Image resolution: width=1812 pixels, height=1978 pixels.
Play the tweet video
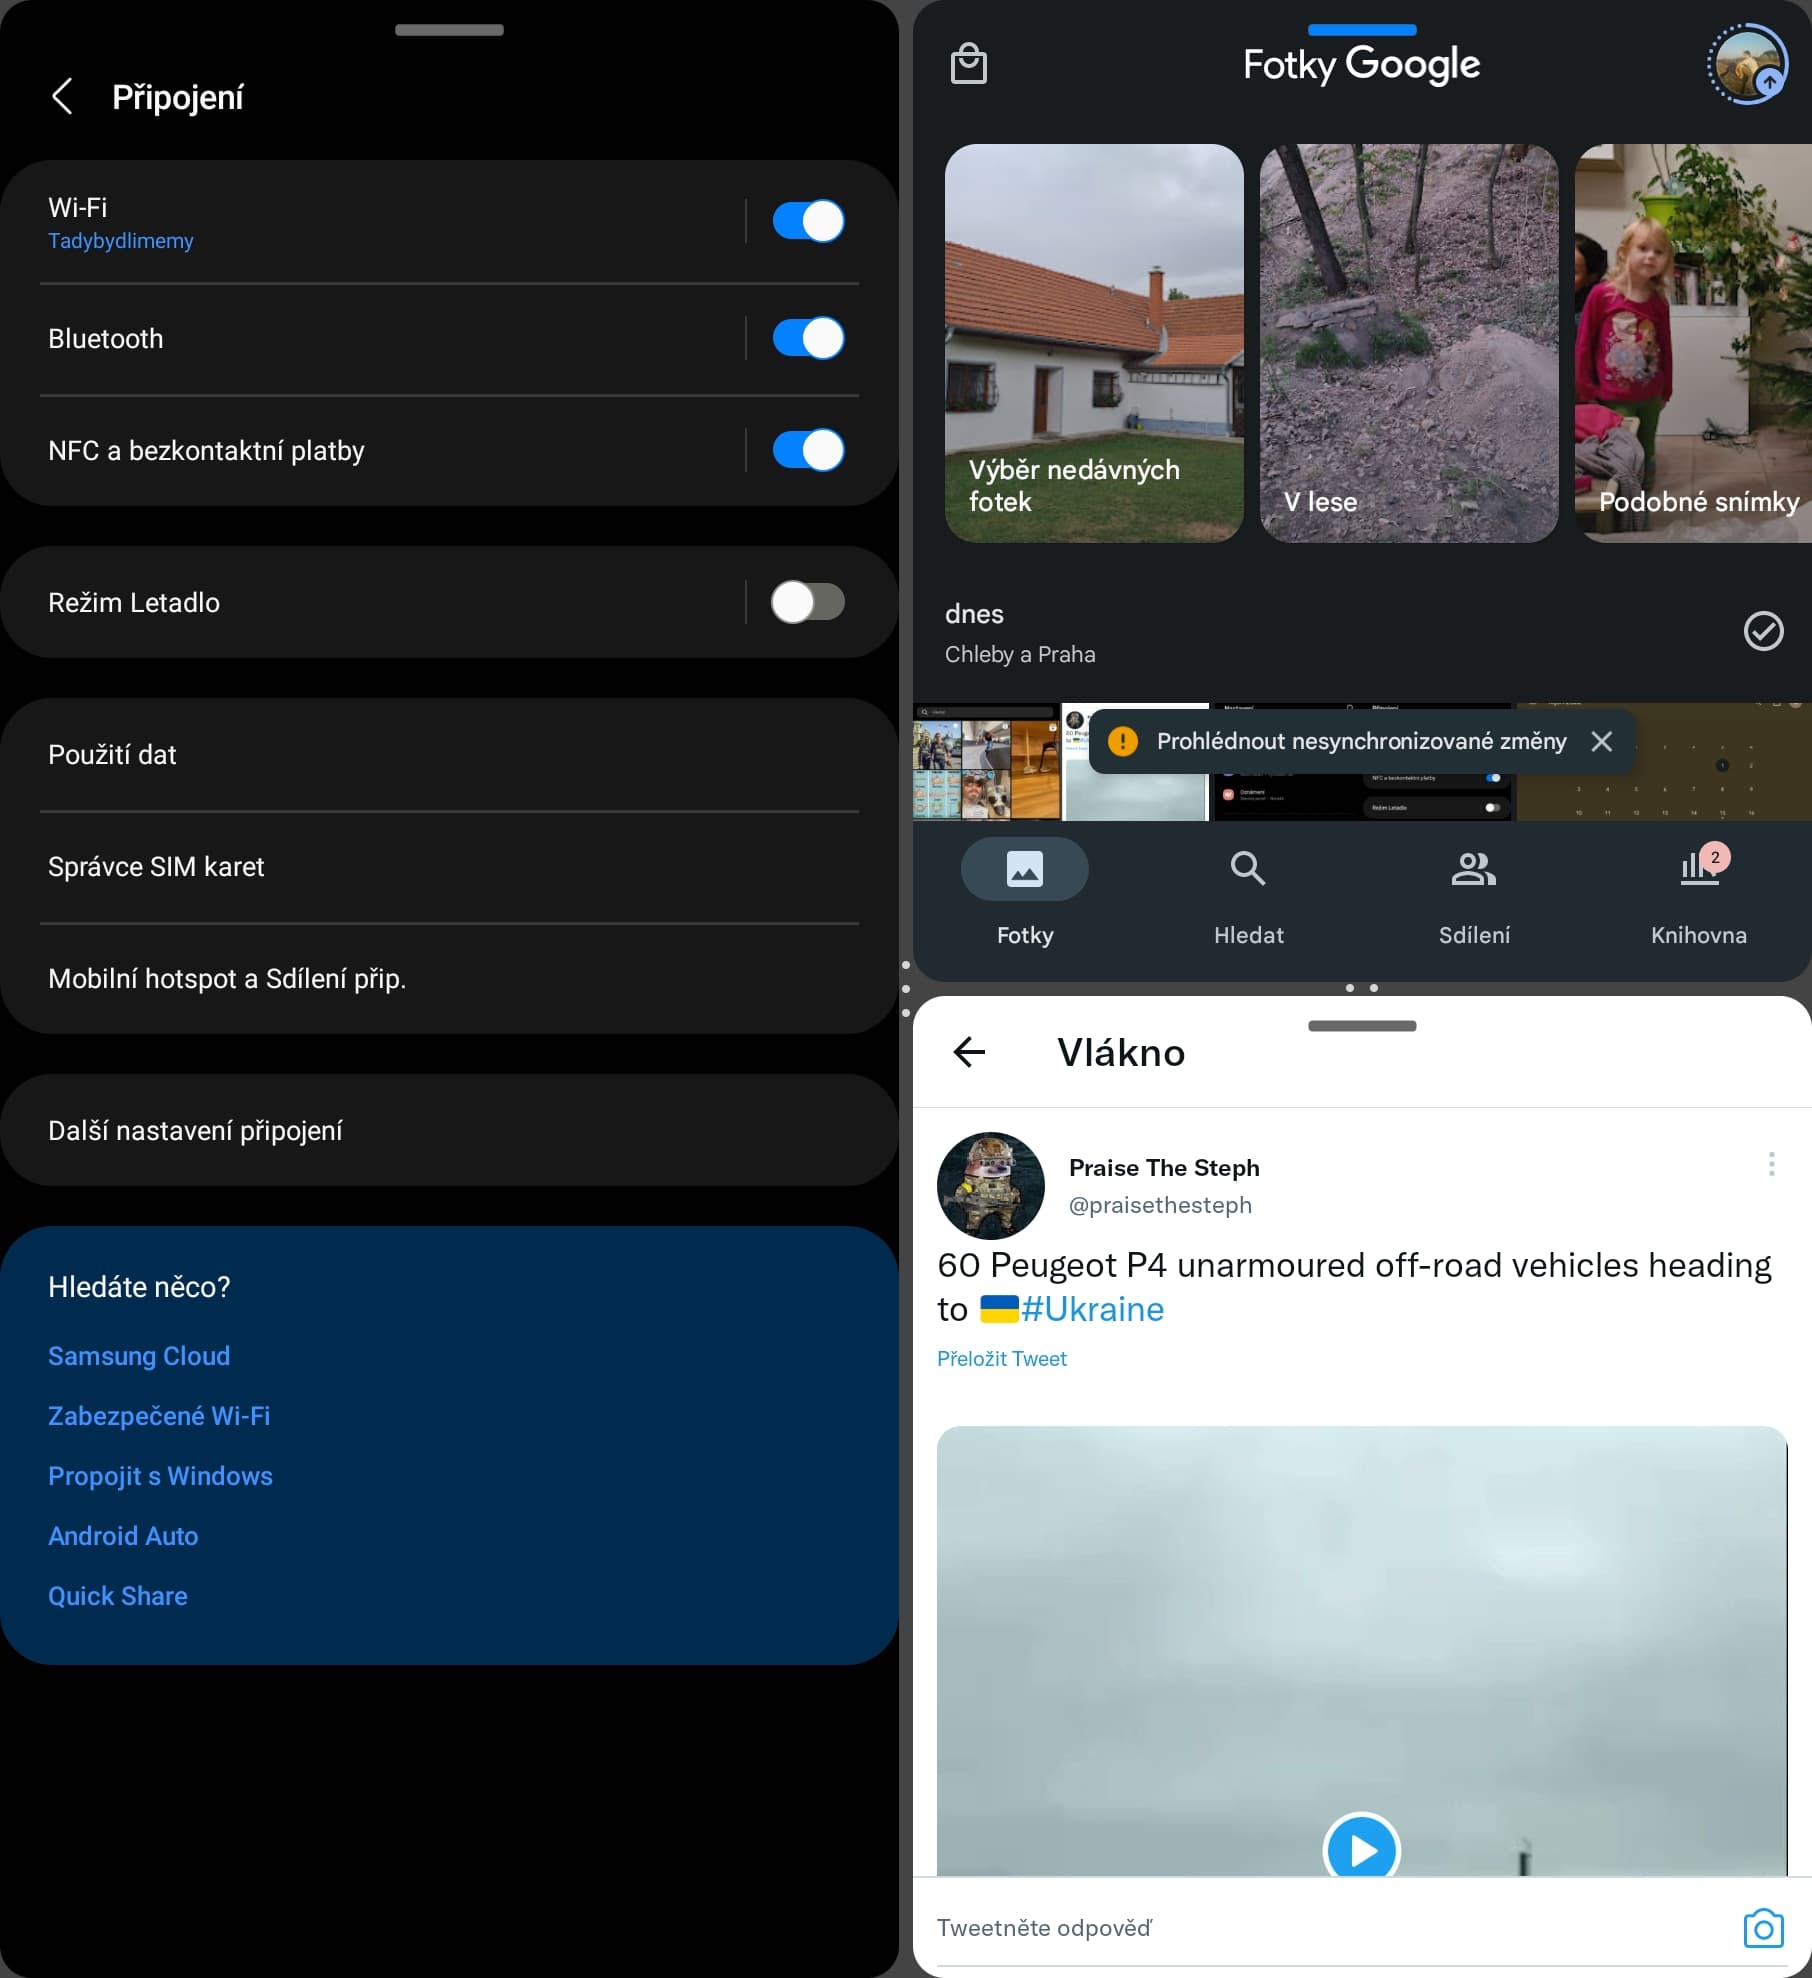1361,1850
